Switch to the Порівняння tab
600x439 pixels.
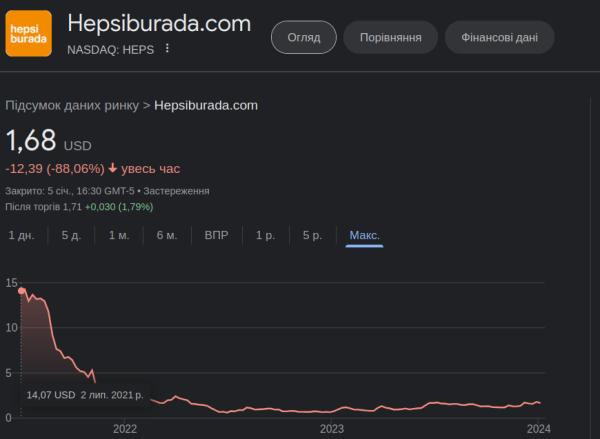point(390,38)
